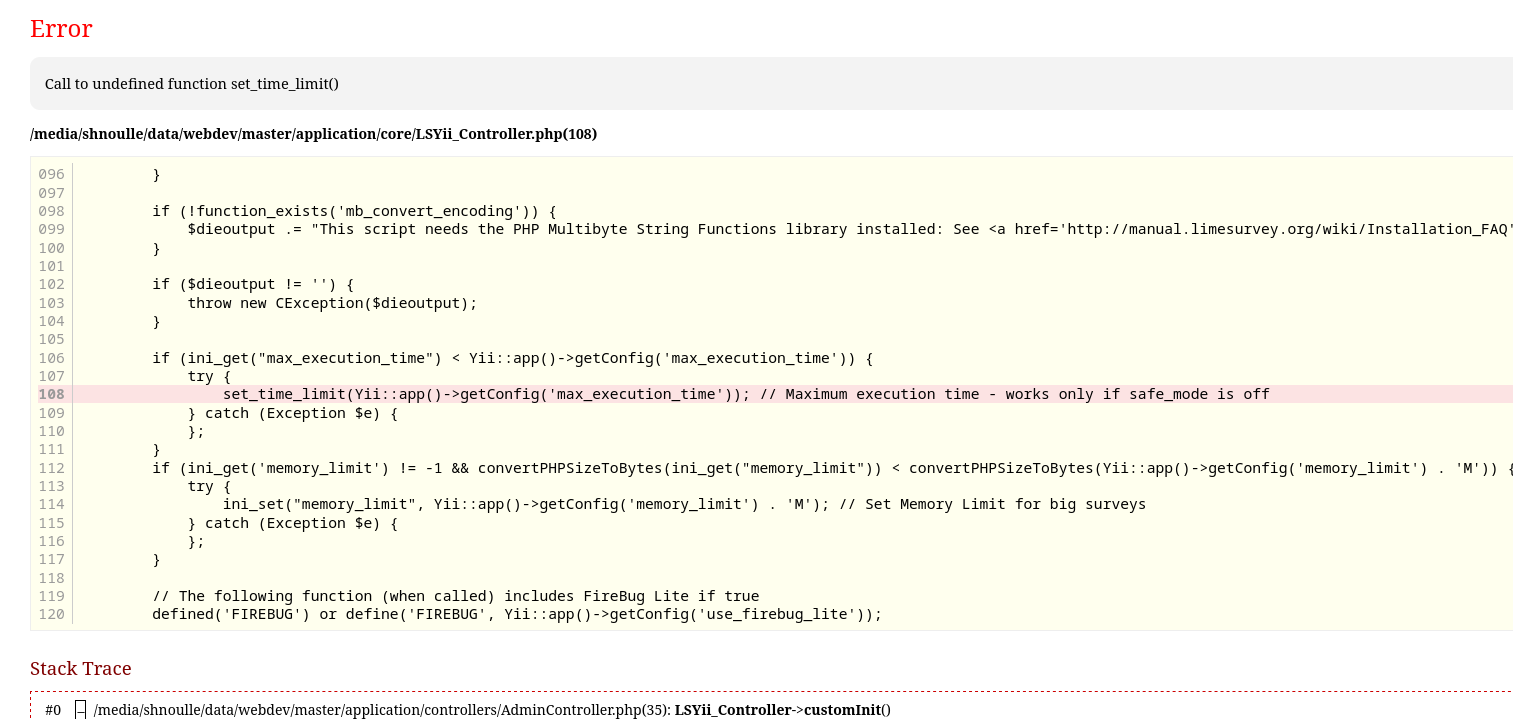The width and height of the screenshot is (1513, 719).
Task: Click the LSYii_Controller.php(108) file path
Action: click(x=313, y=134)
